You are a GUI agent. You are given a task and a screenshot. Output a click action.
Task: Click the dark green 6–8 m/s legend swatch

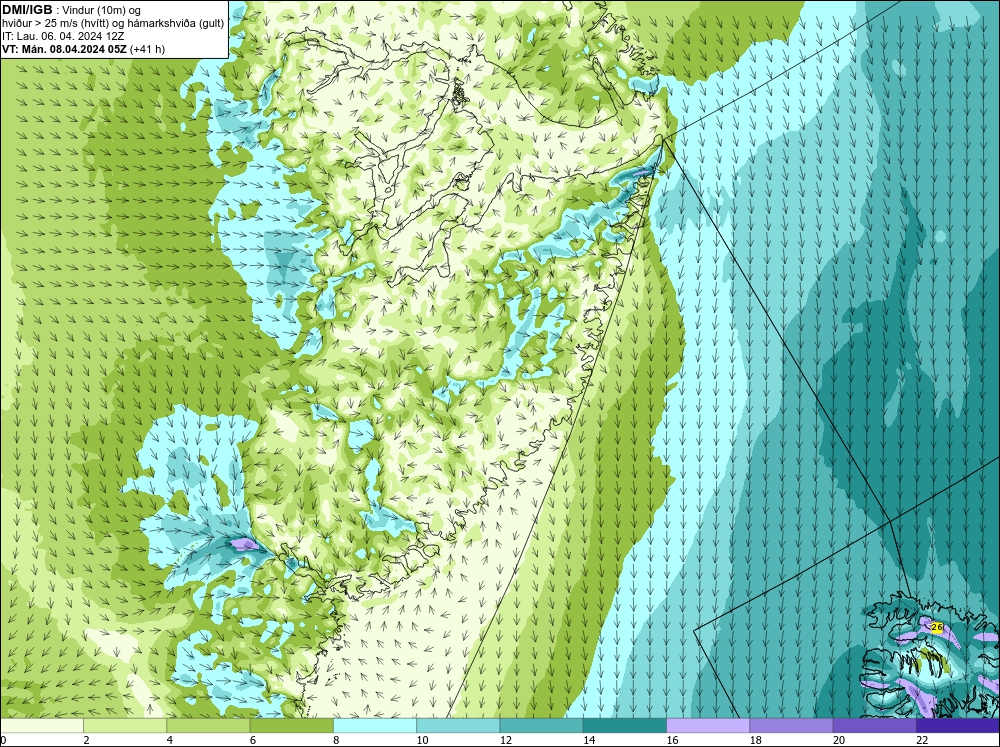coord(291,725)
